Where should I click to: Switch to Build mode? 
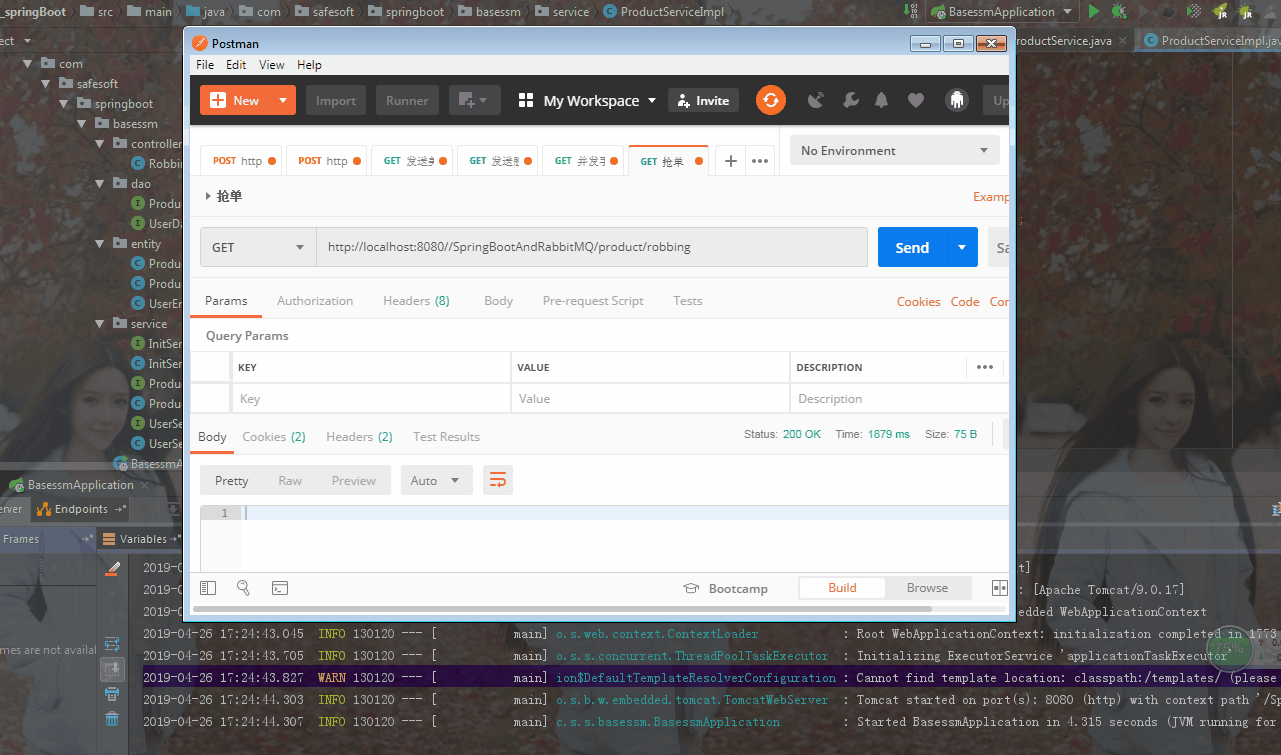[x=842, y=587]
